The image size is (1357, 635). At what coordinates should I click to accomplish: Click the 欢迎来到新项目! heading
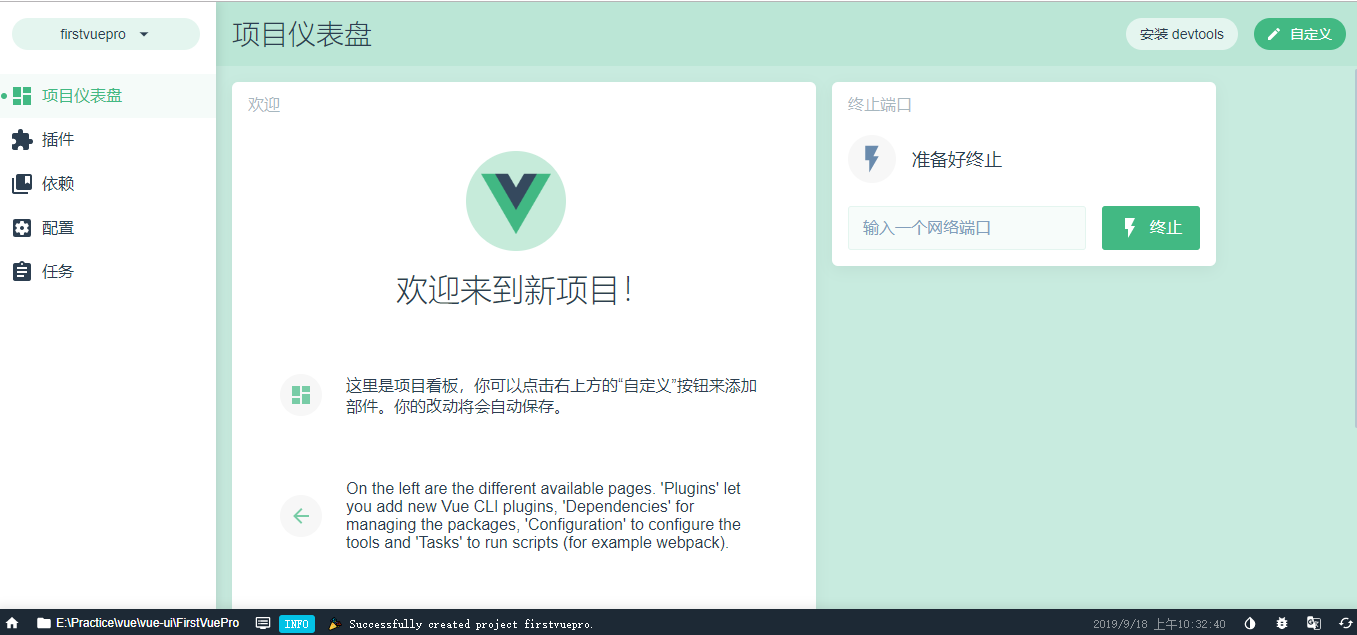515,289
